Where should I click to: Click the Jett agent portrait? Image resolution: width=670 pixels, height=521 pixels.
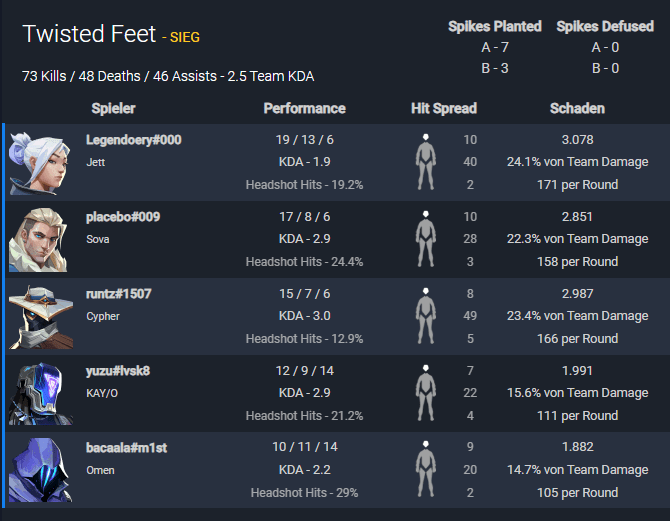pyautogui.click(x=41, y=163)
